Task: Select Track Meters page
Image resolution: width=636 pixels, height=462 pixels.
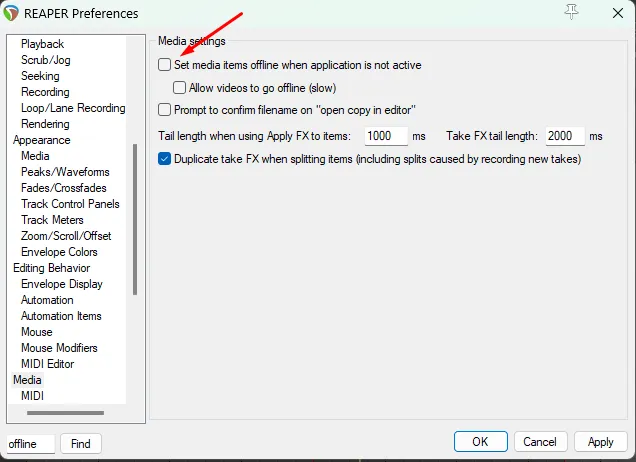Action: tap(52, 220)
